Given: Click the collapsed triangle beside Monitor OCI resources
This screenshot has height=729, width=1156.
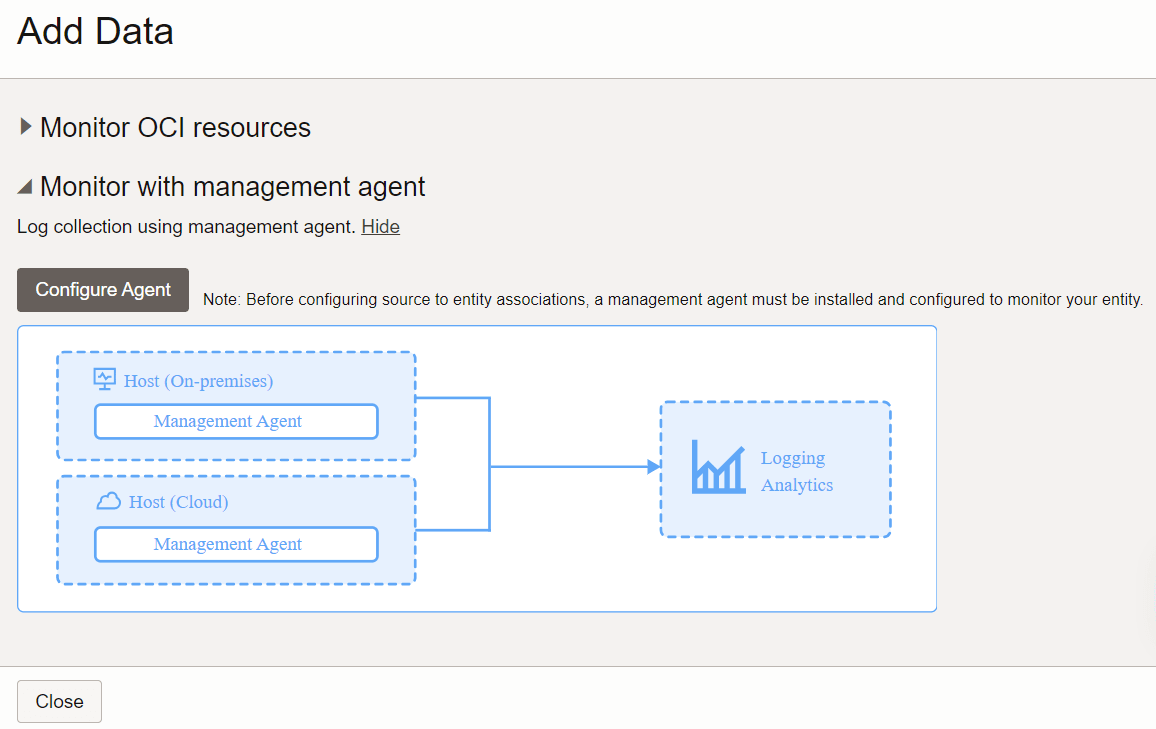Looking at the screenshot, I should [x=23, y=127].
